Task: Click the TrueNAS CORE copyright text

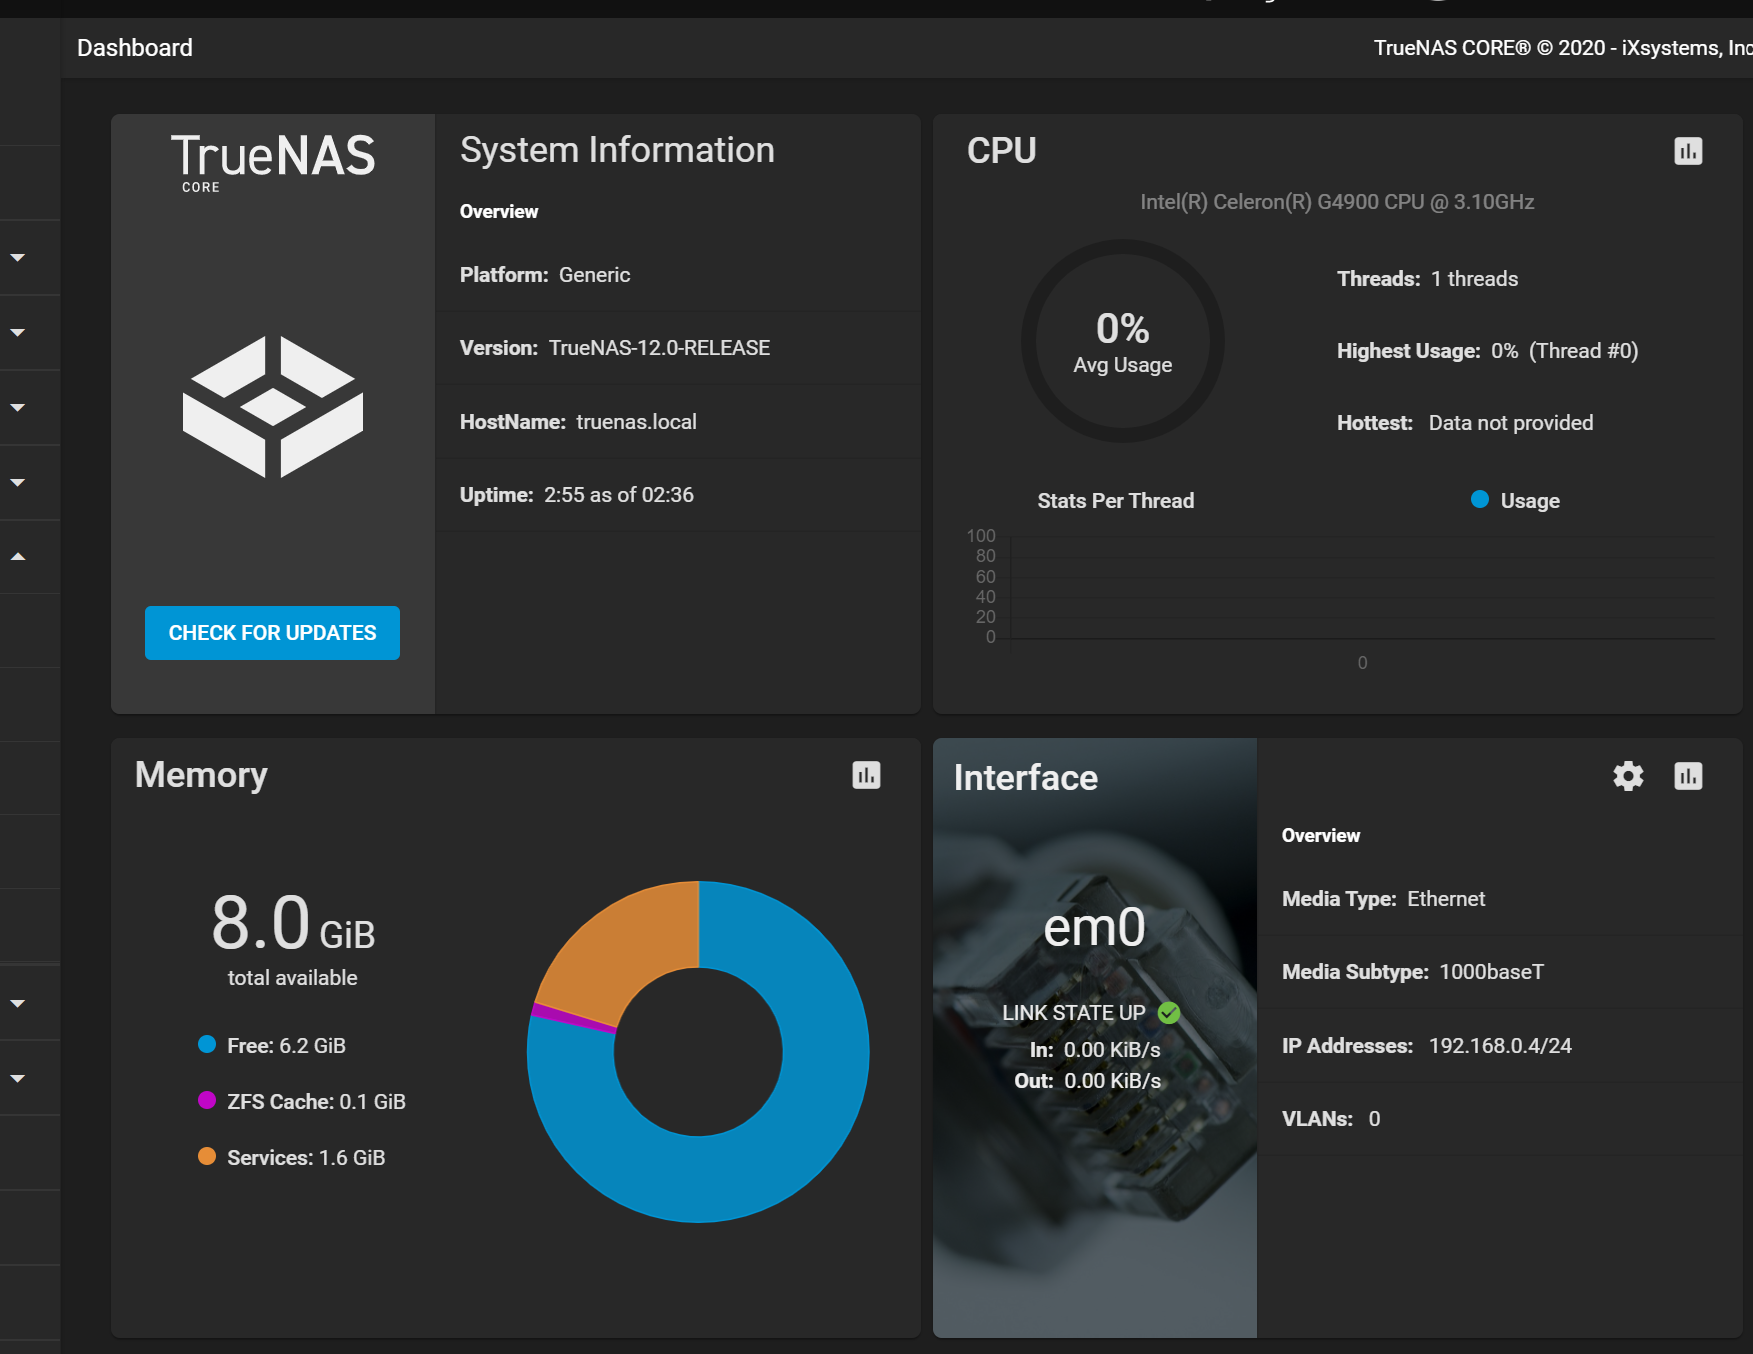Action: tap(1562, 48)
